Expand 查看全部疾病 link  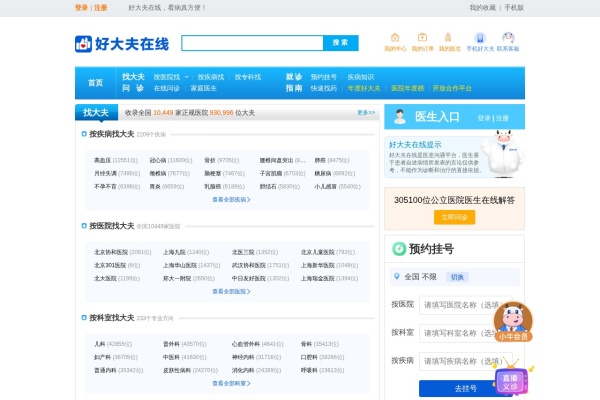231,199
